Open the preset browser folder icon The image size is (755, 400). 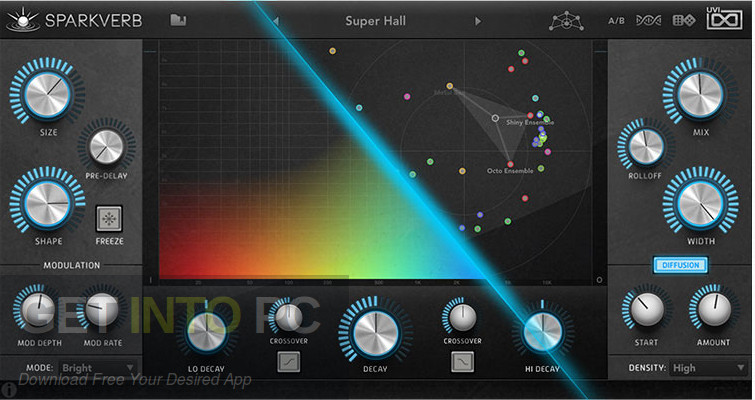tap(178, 20)
